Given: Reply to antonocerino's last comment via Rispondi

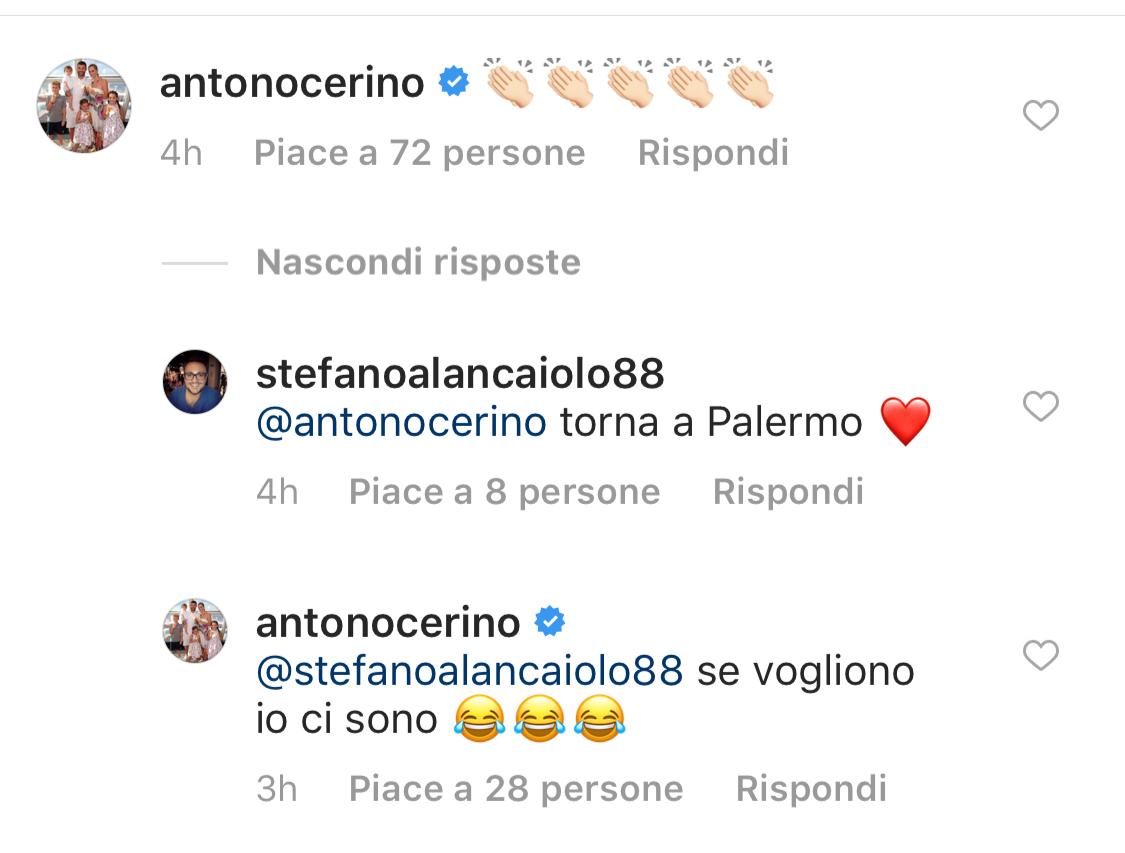Looking at the screenshot, I should (811, 789).
